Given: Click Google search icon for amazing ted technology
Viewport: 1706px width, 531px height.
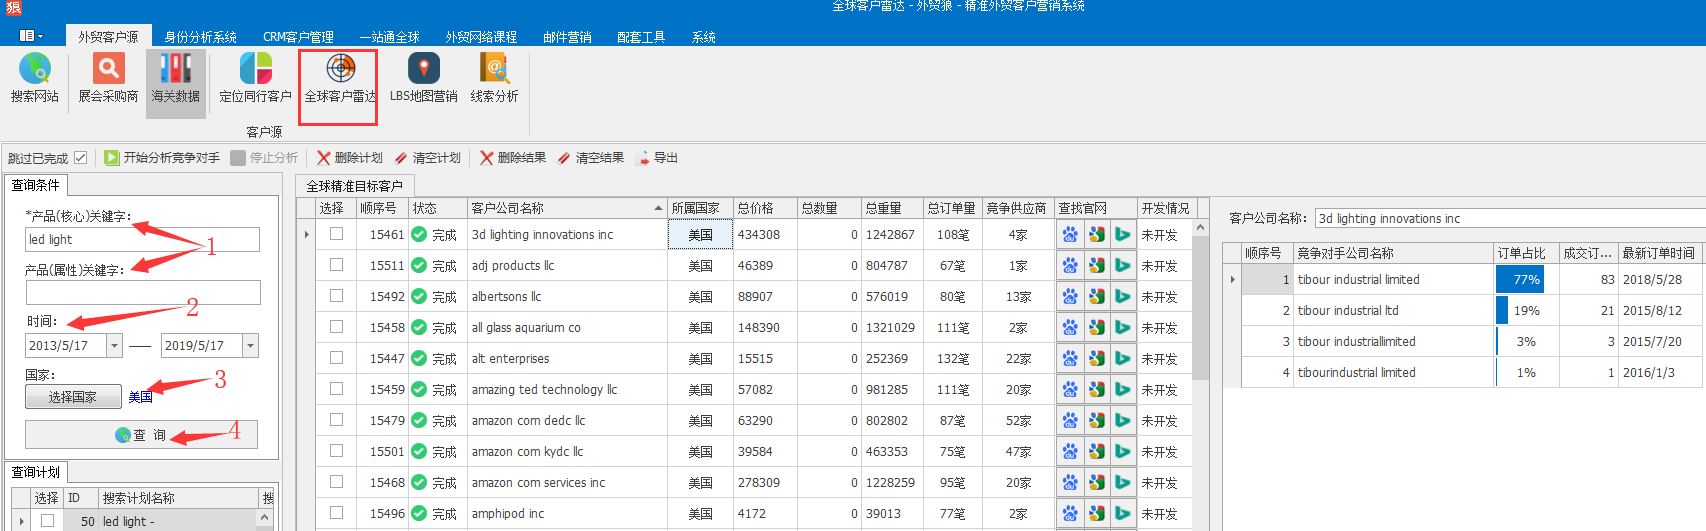Looking at the screenshot, I should point(1097,390).
